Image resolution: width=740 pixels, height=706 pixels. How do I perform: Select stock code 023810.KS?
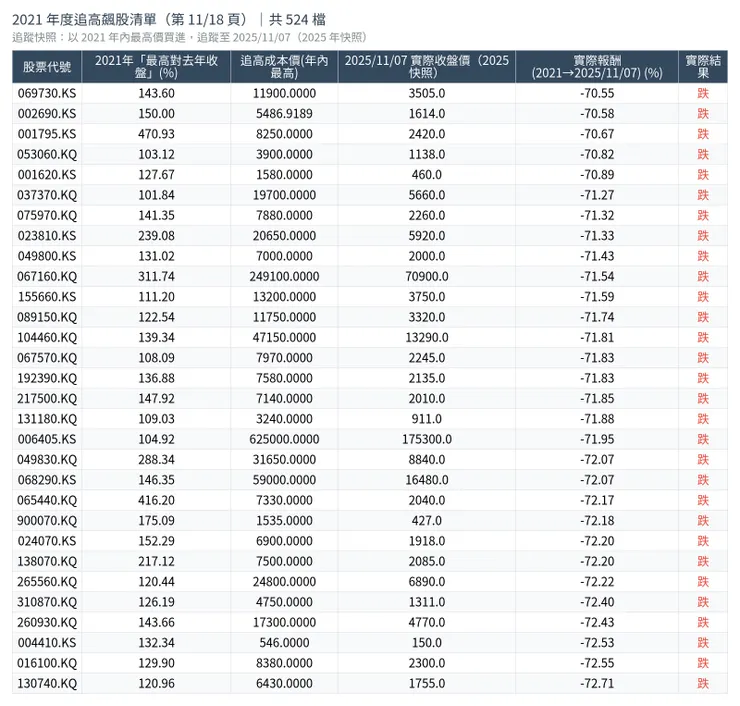click(x=47, y=235)
